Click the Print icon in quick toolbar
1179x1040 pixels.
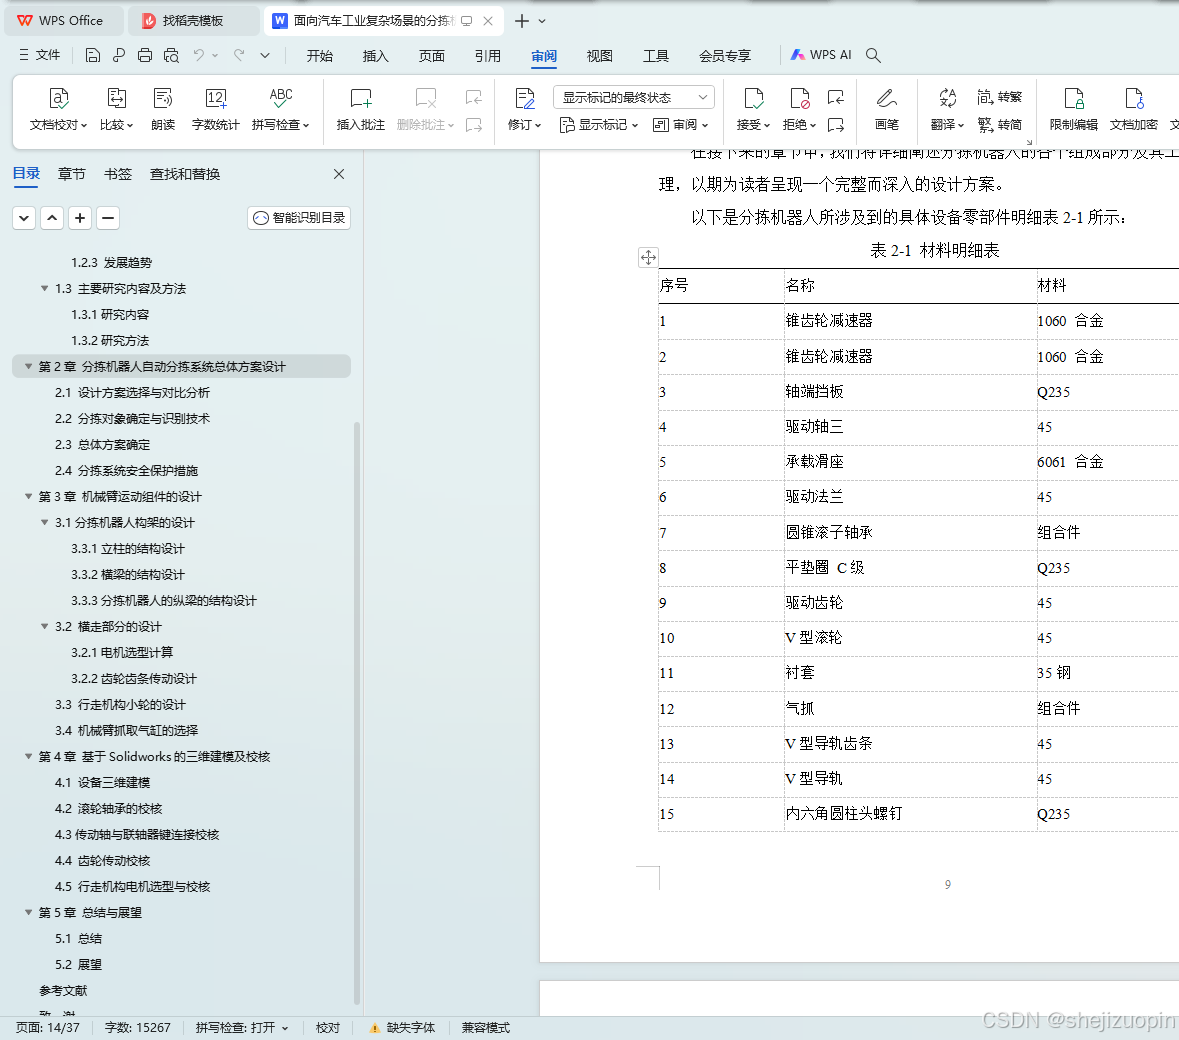point(145,55)
